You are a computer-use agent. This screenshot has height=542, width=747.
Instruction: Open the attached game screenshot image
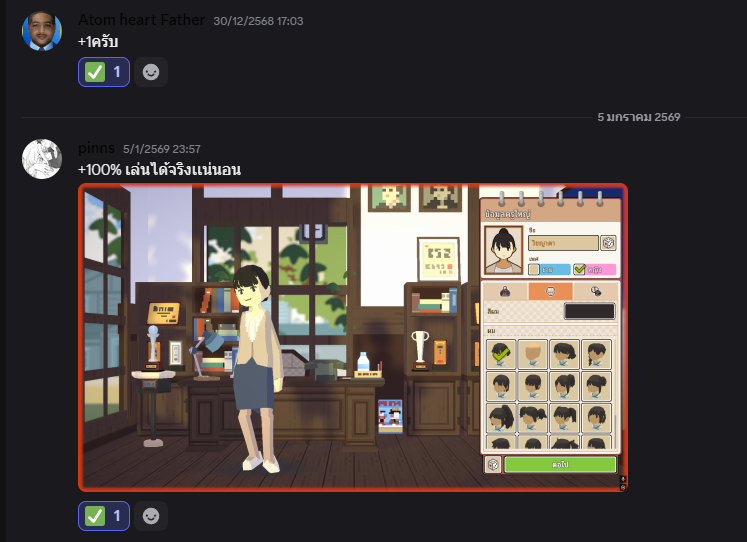[280, 337]
